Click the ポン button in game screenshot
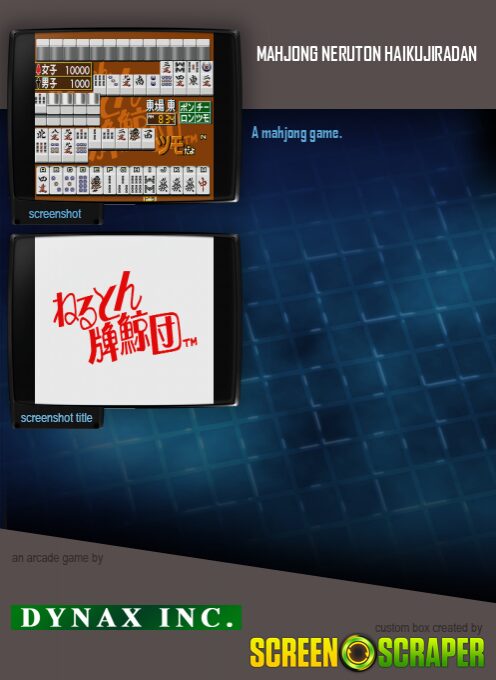 pos(187,107)
